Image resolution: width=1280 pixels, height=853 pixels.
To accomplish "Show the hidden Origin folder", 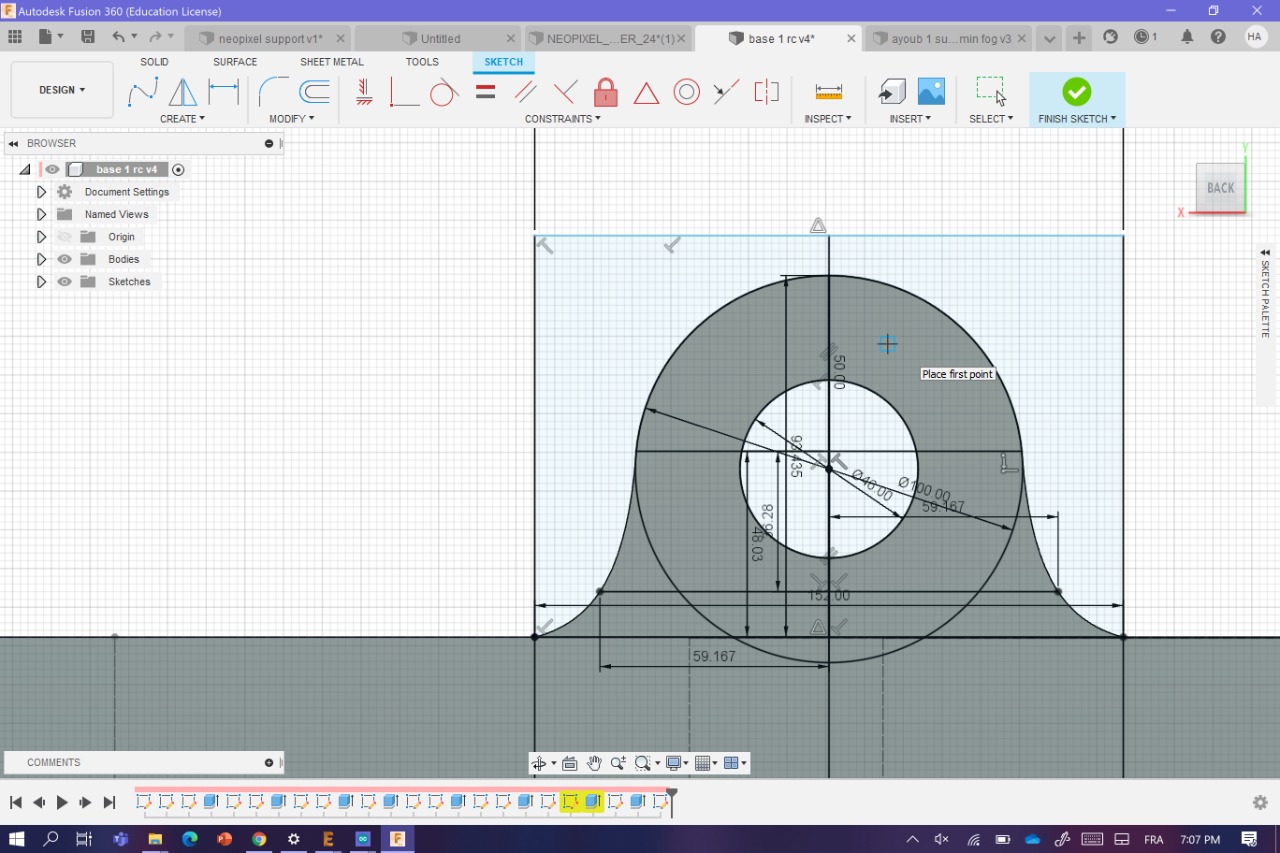I will tap(65, 237).
